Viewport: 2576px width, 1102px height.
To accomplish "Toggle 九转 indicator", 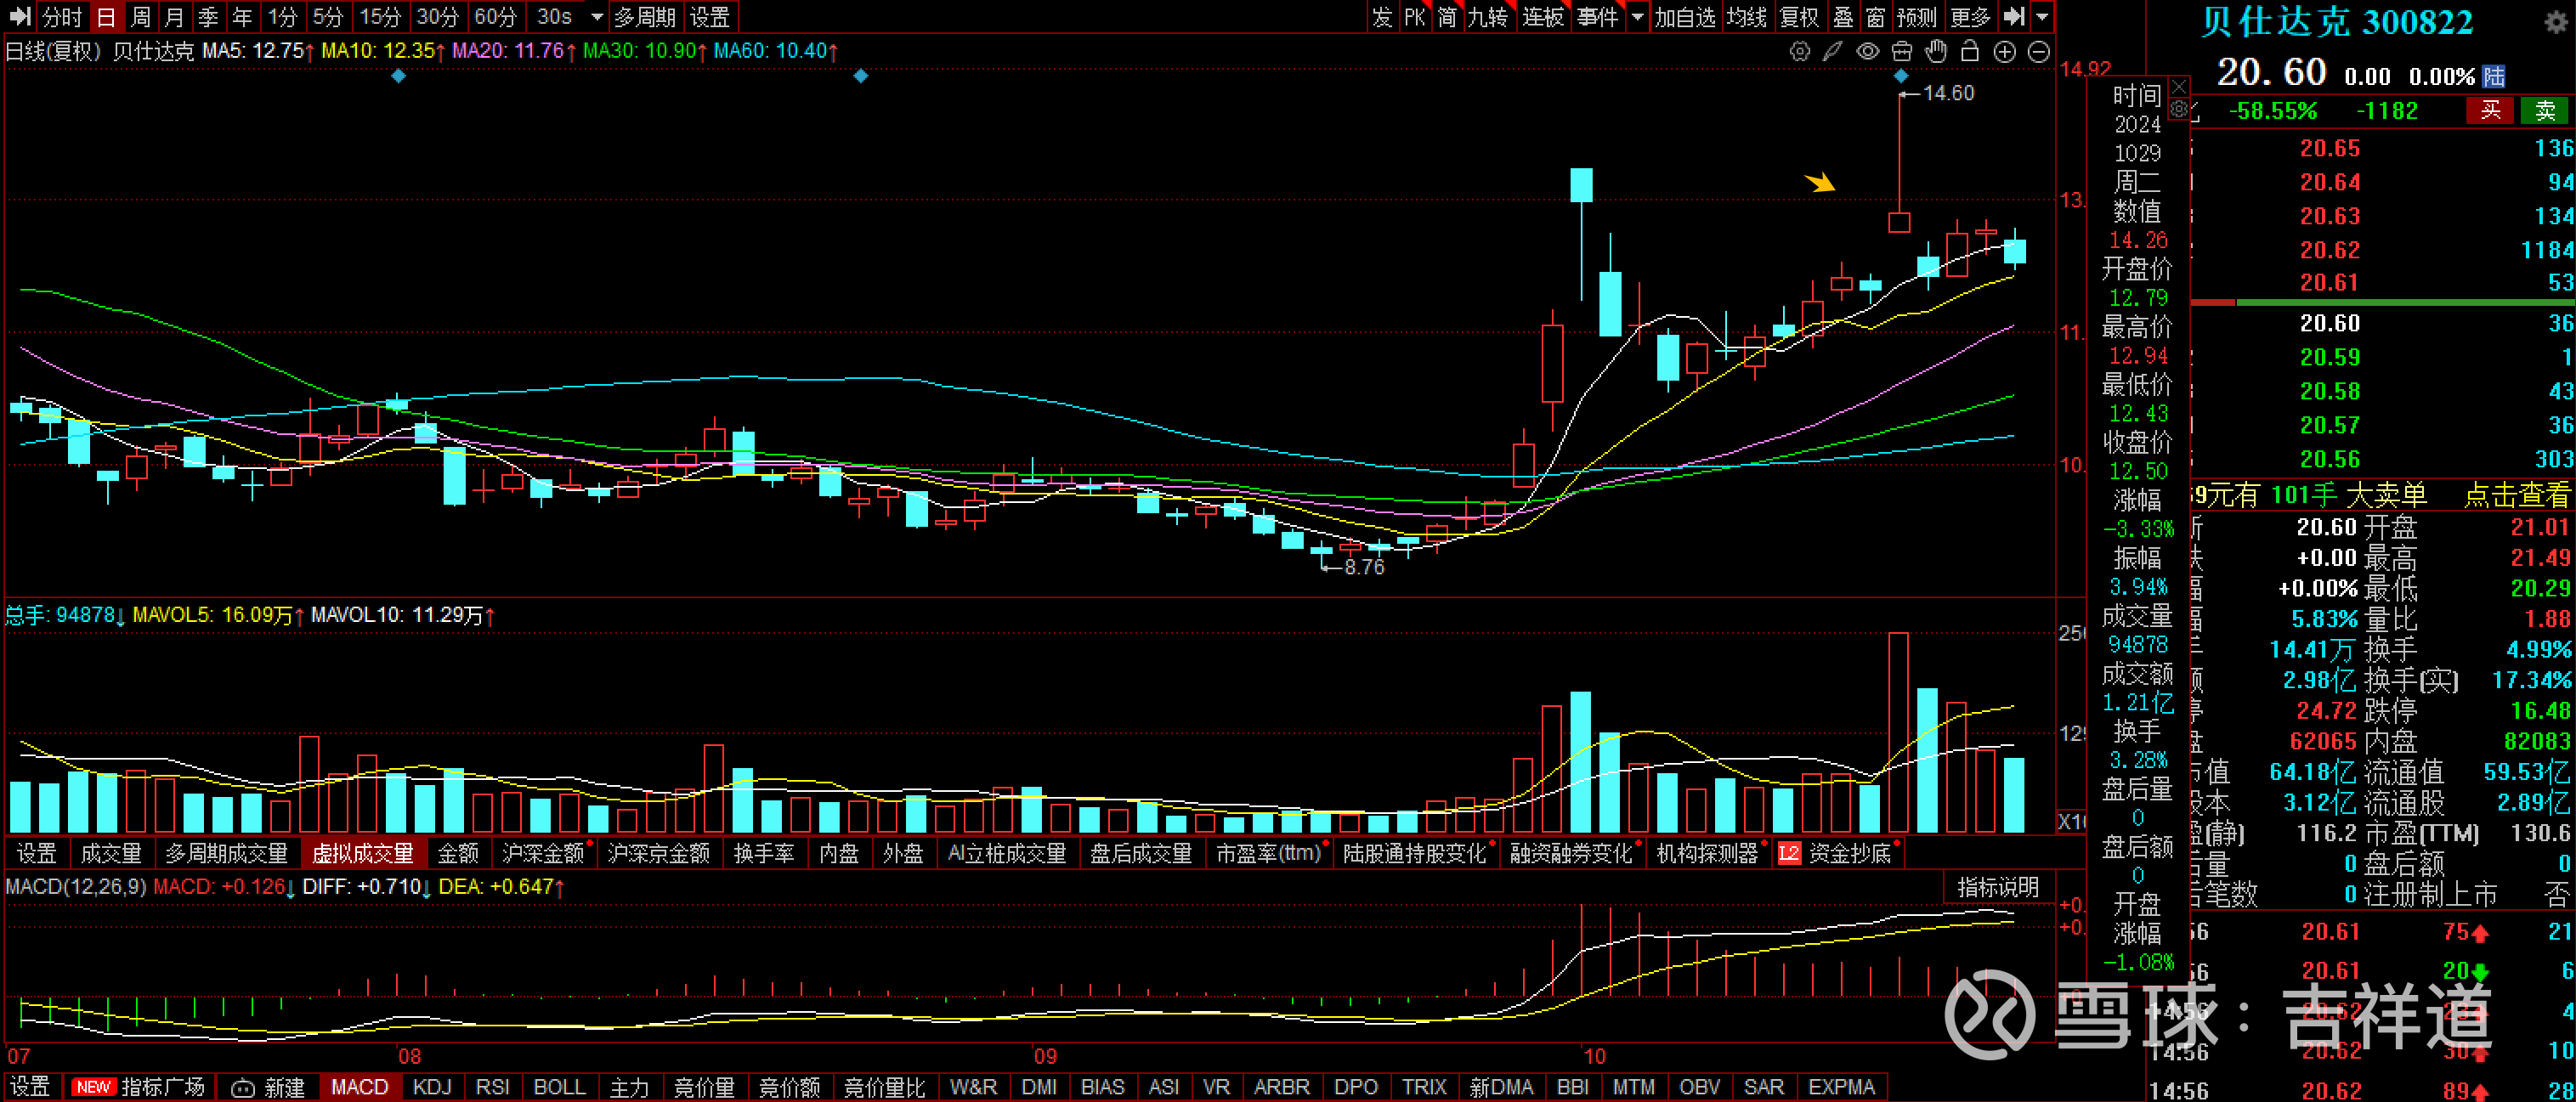I will coord(1487,17).
